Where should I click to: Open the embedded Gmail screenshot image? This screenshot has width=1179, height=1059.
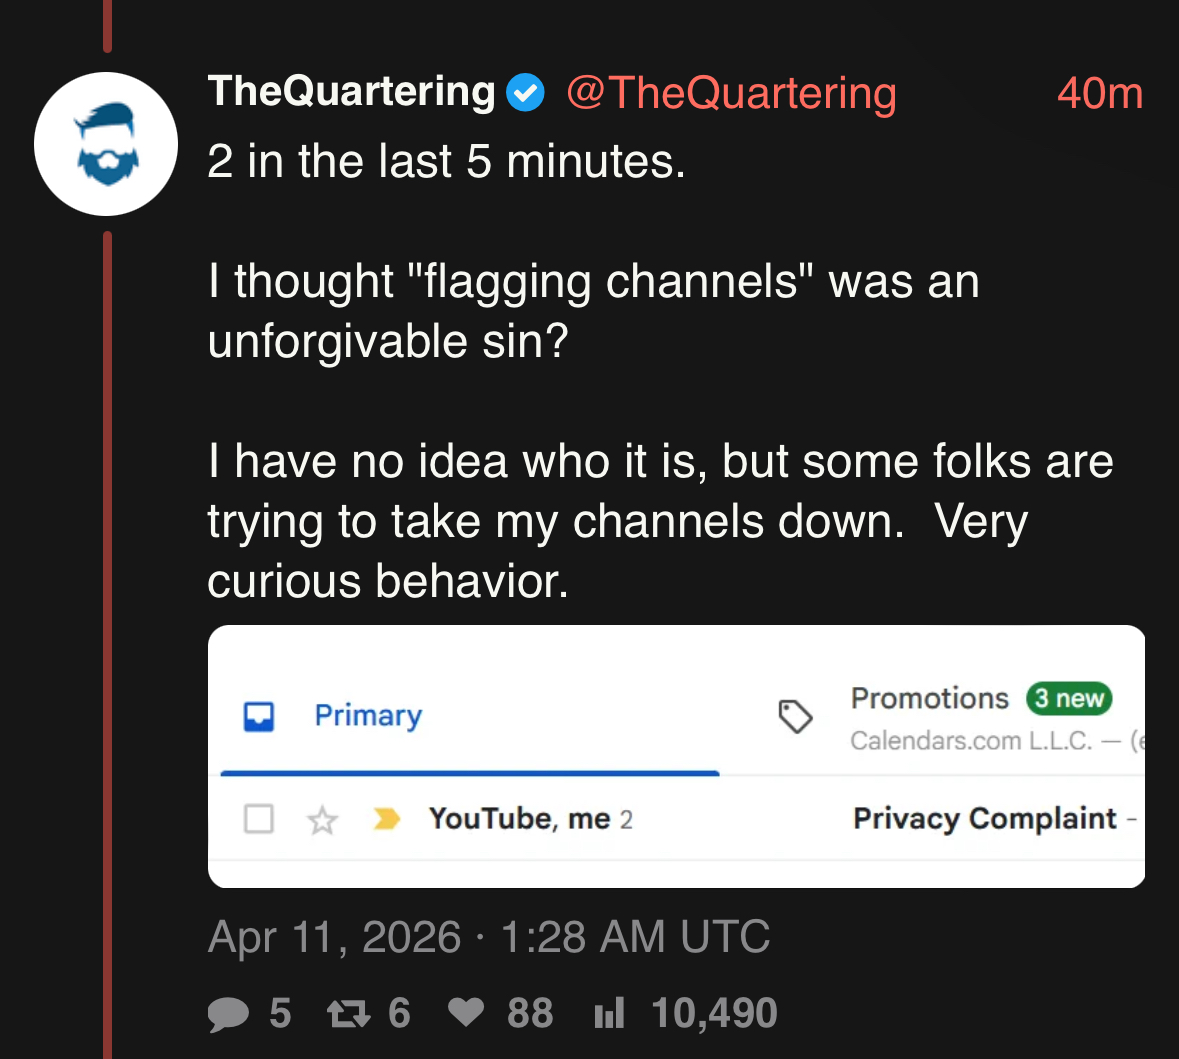click(676, 756)
